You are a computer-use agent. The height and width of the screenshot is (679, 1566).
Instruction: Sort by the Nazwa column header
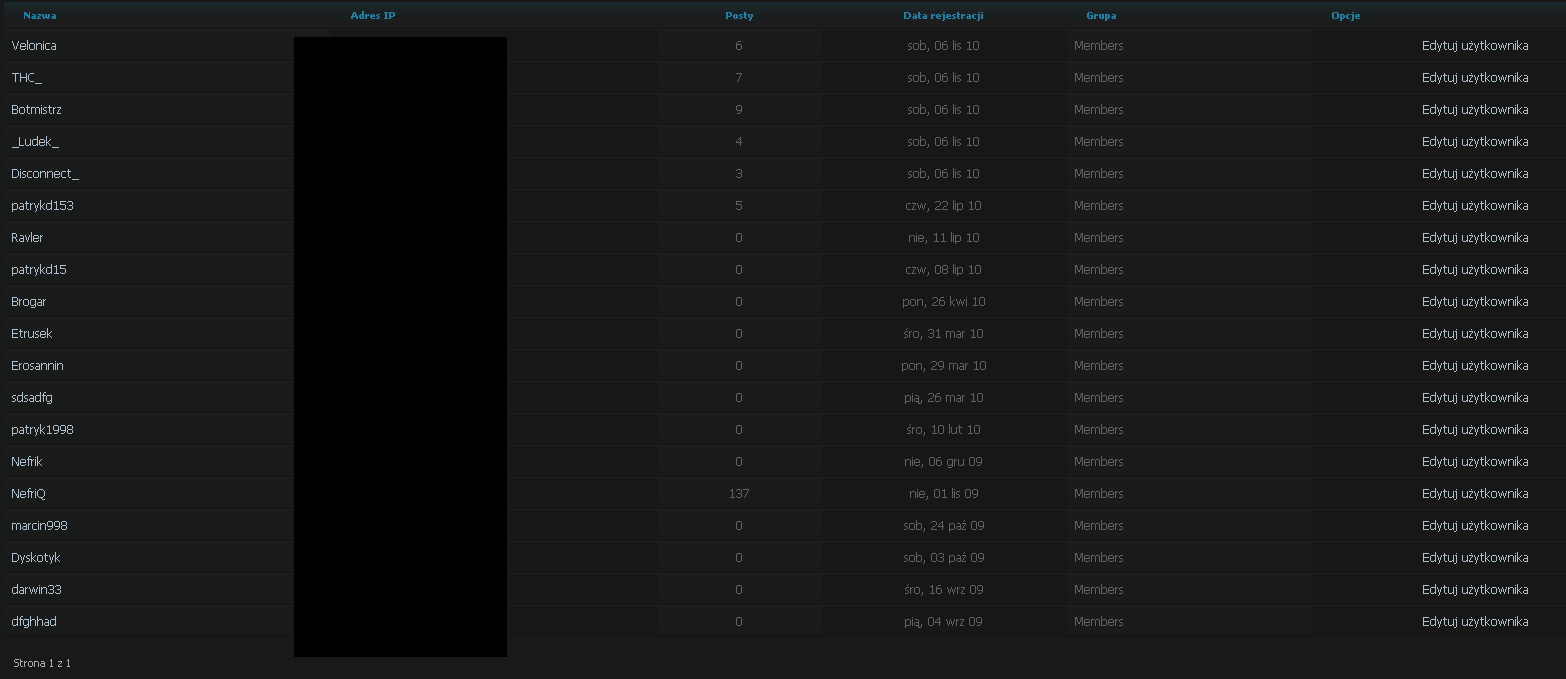point(39,16)
